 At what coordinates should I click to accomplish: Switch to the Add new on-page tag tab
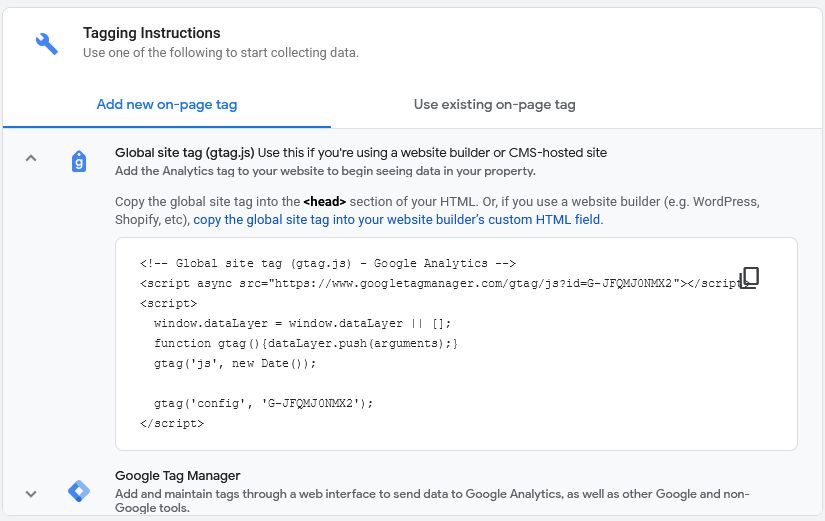(x=167, y=104)
